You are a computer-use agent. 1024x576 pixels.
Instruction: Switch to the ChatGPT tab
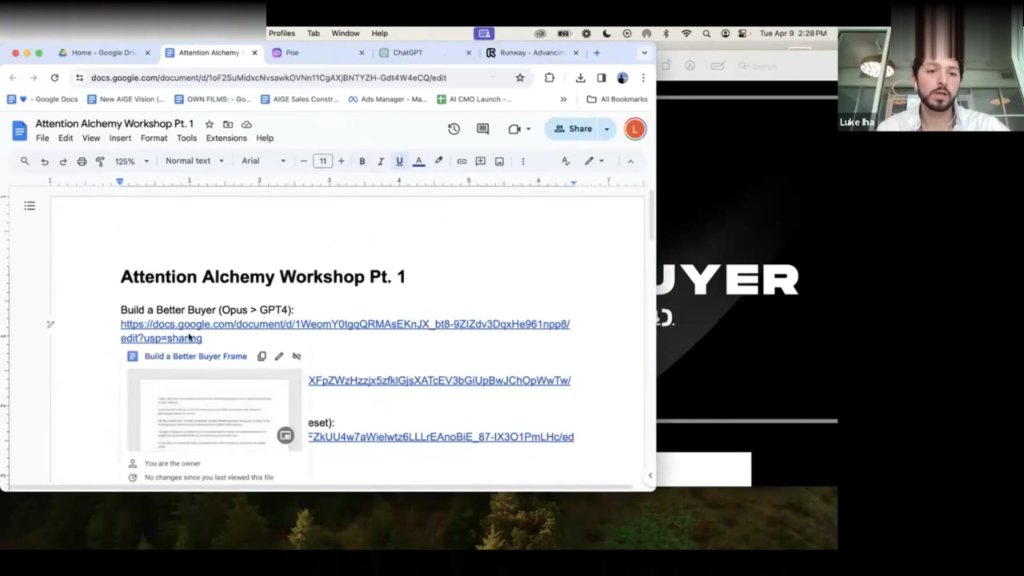(424, 53)
